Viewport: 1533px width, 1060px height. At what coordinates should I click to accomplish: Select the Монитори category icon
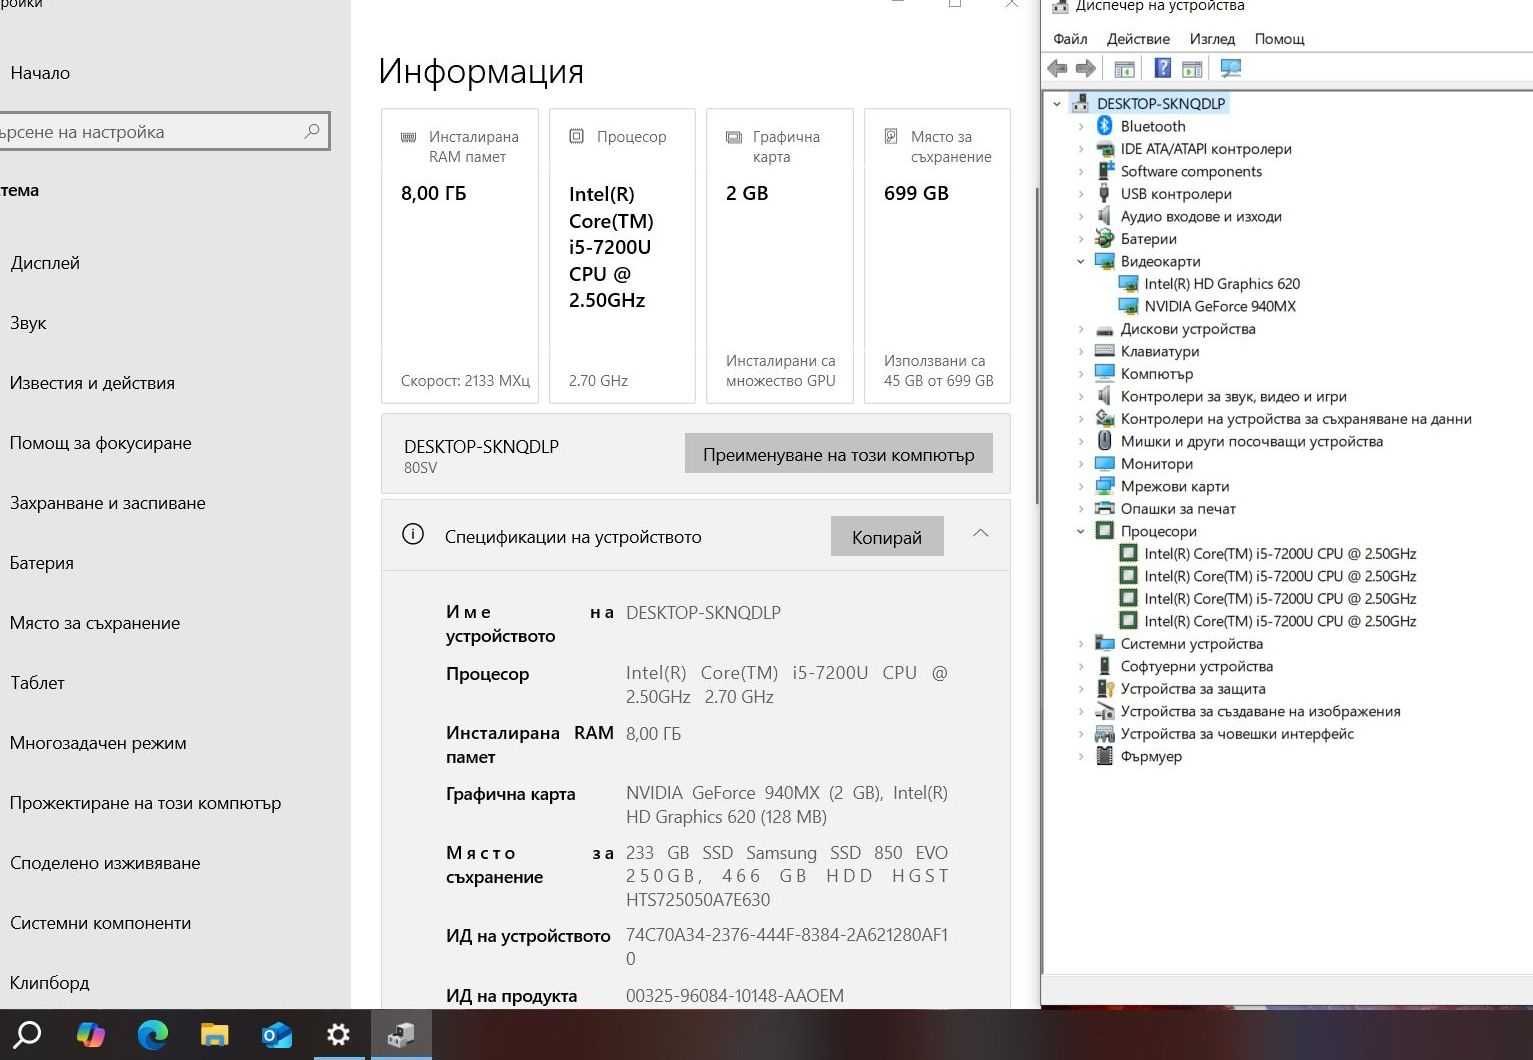tap(1104, 464)
